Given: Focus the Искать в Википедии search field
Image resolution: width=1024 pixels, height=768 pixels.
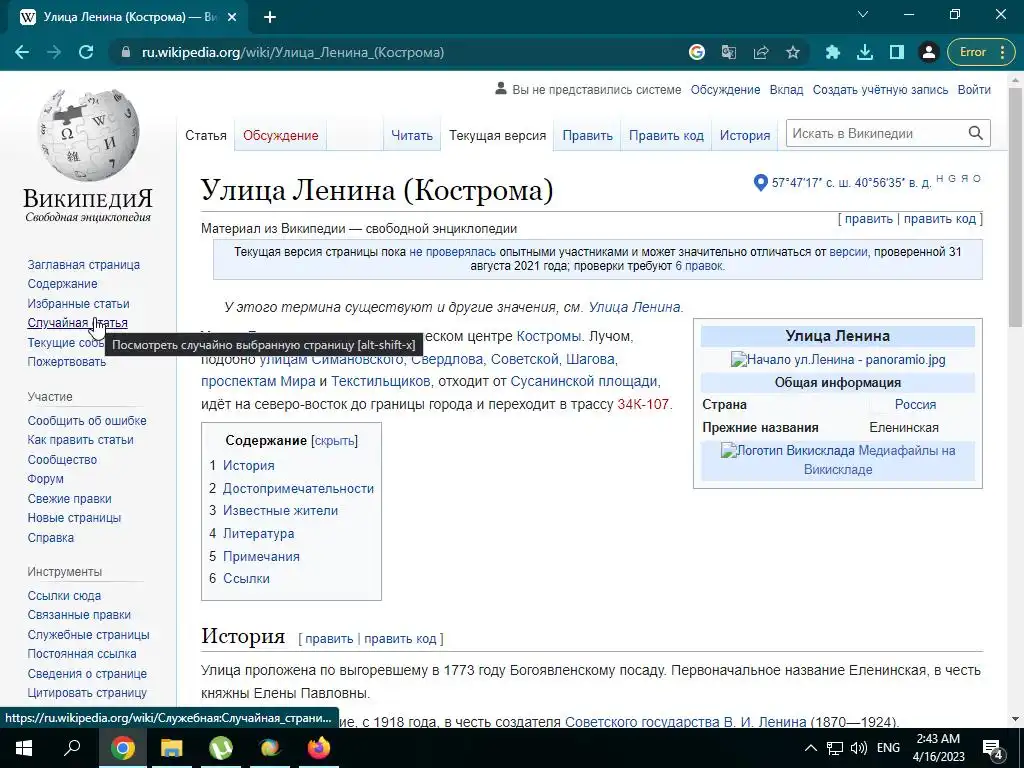Looking at the screenshot, I should pos(876,133).
